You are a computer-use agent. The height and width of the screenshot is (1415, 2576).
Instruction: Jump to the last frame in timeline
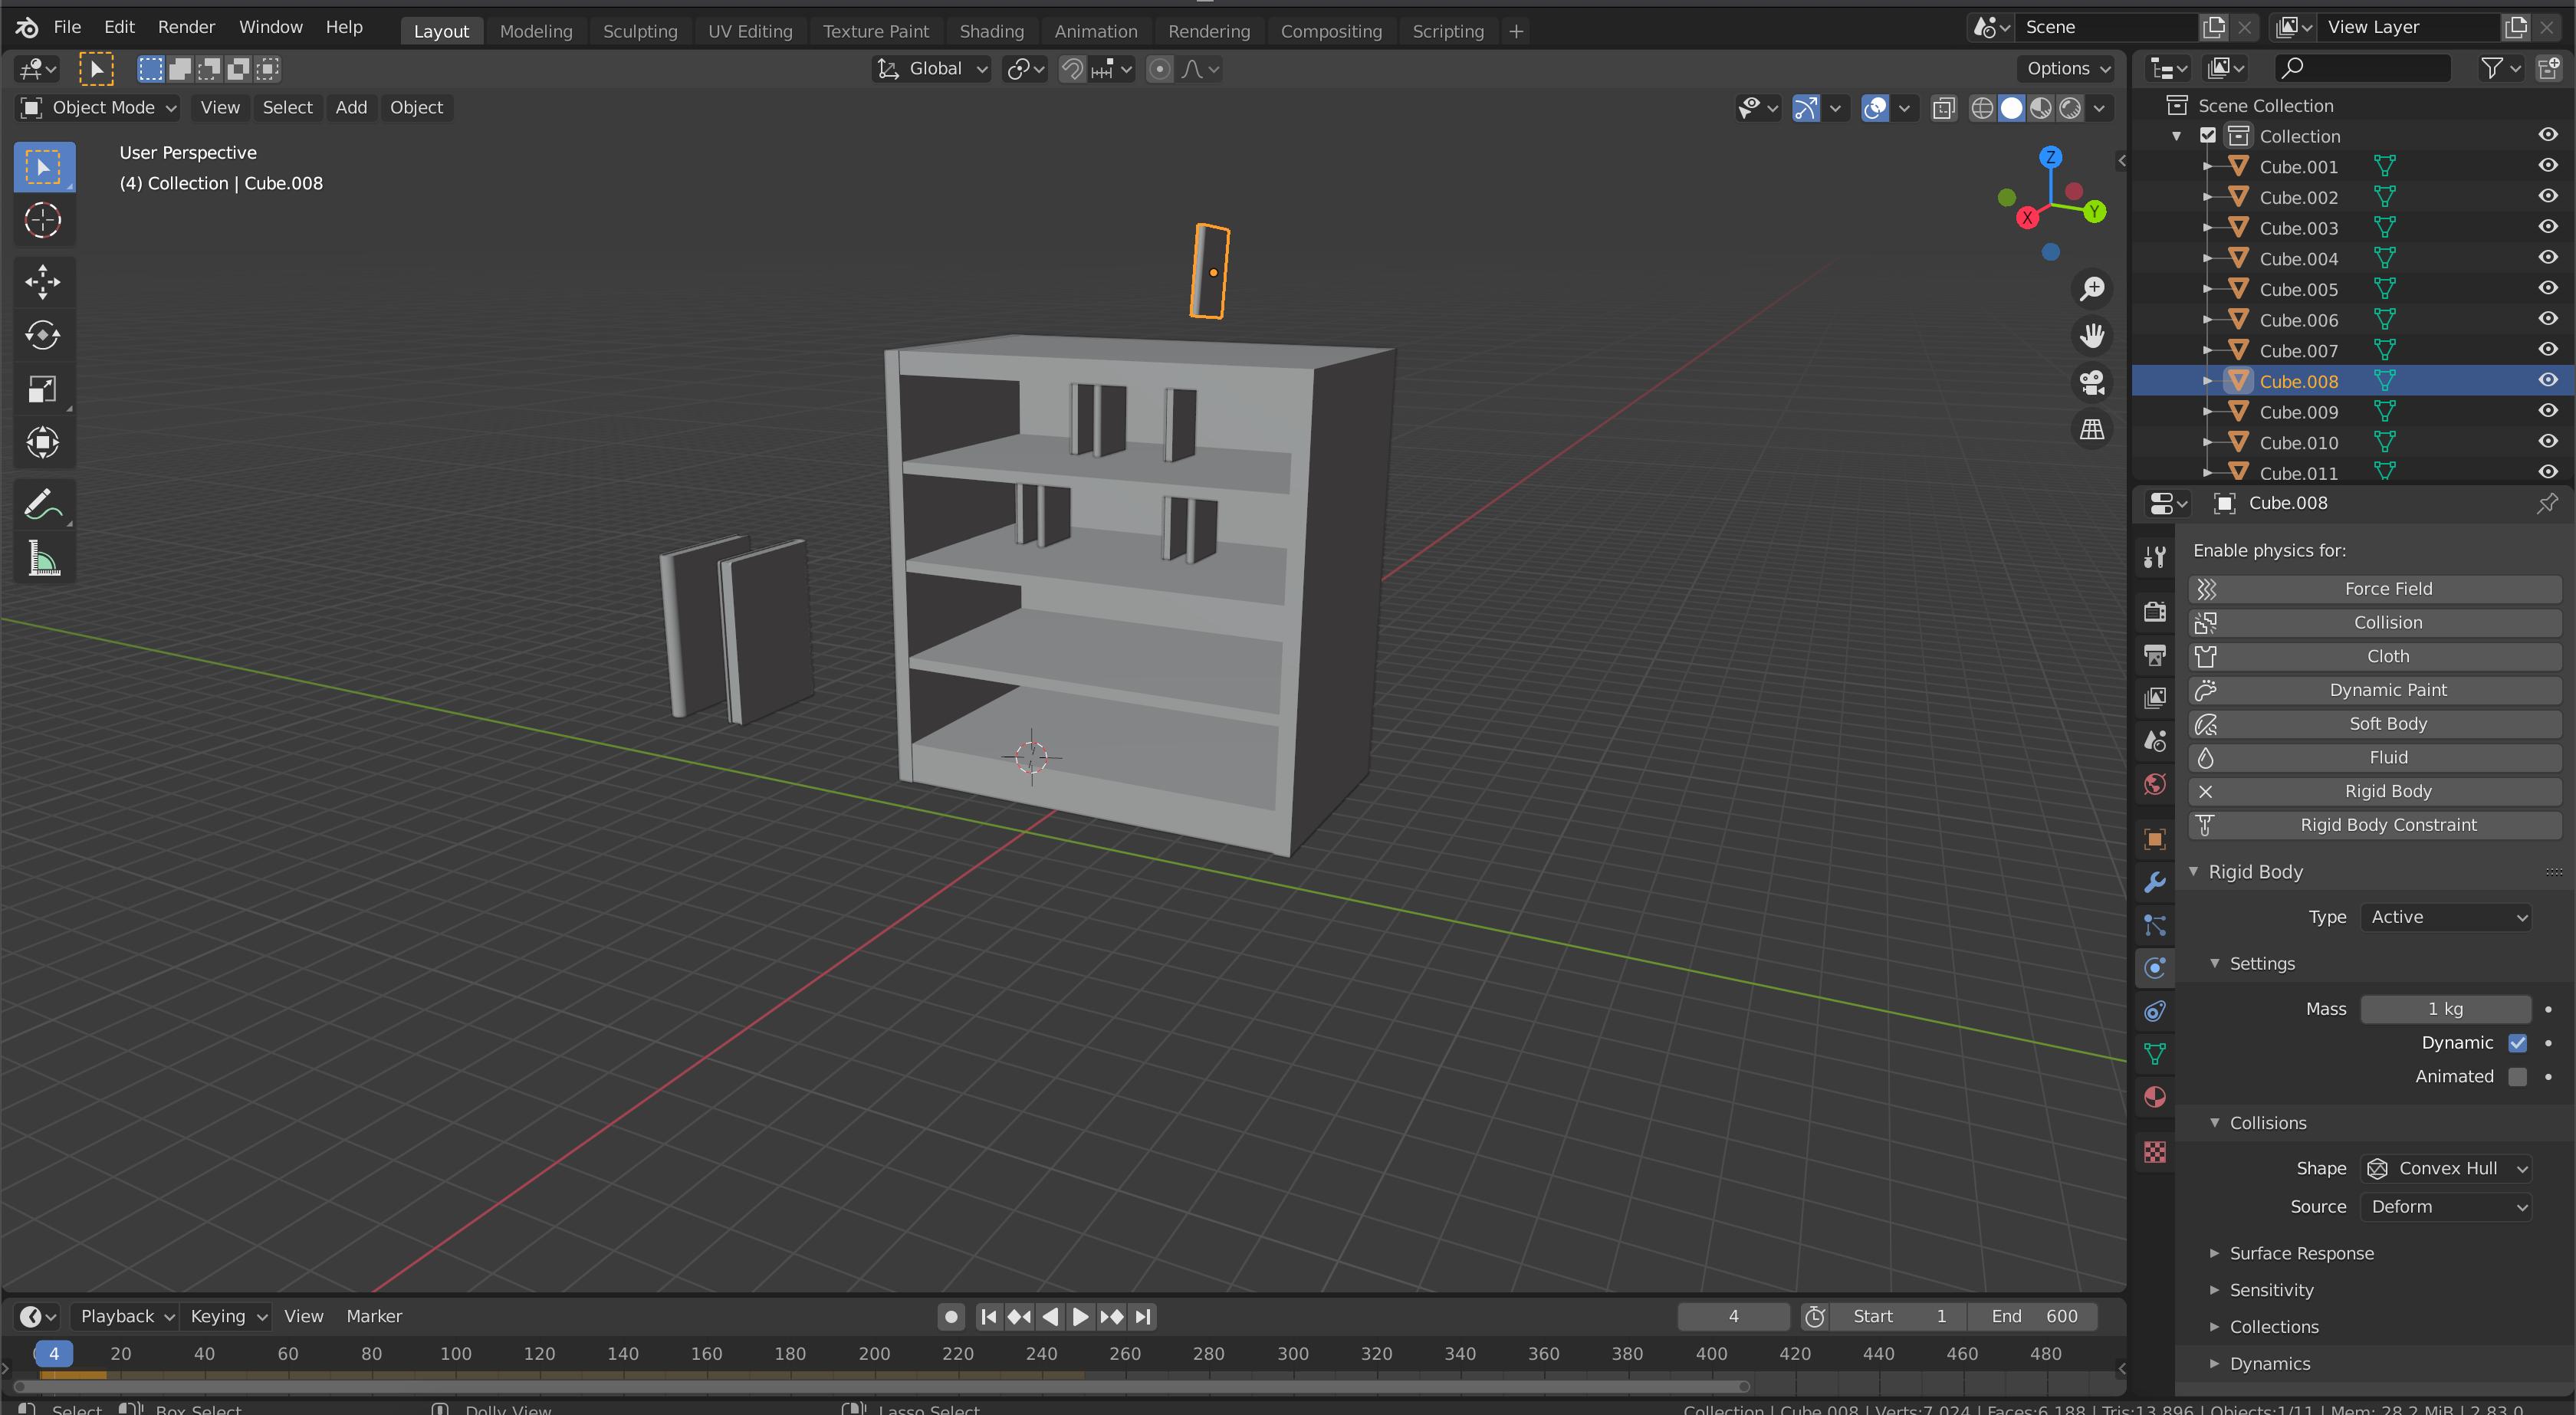pos(1144,1317)
